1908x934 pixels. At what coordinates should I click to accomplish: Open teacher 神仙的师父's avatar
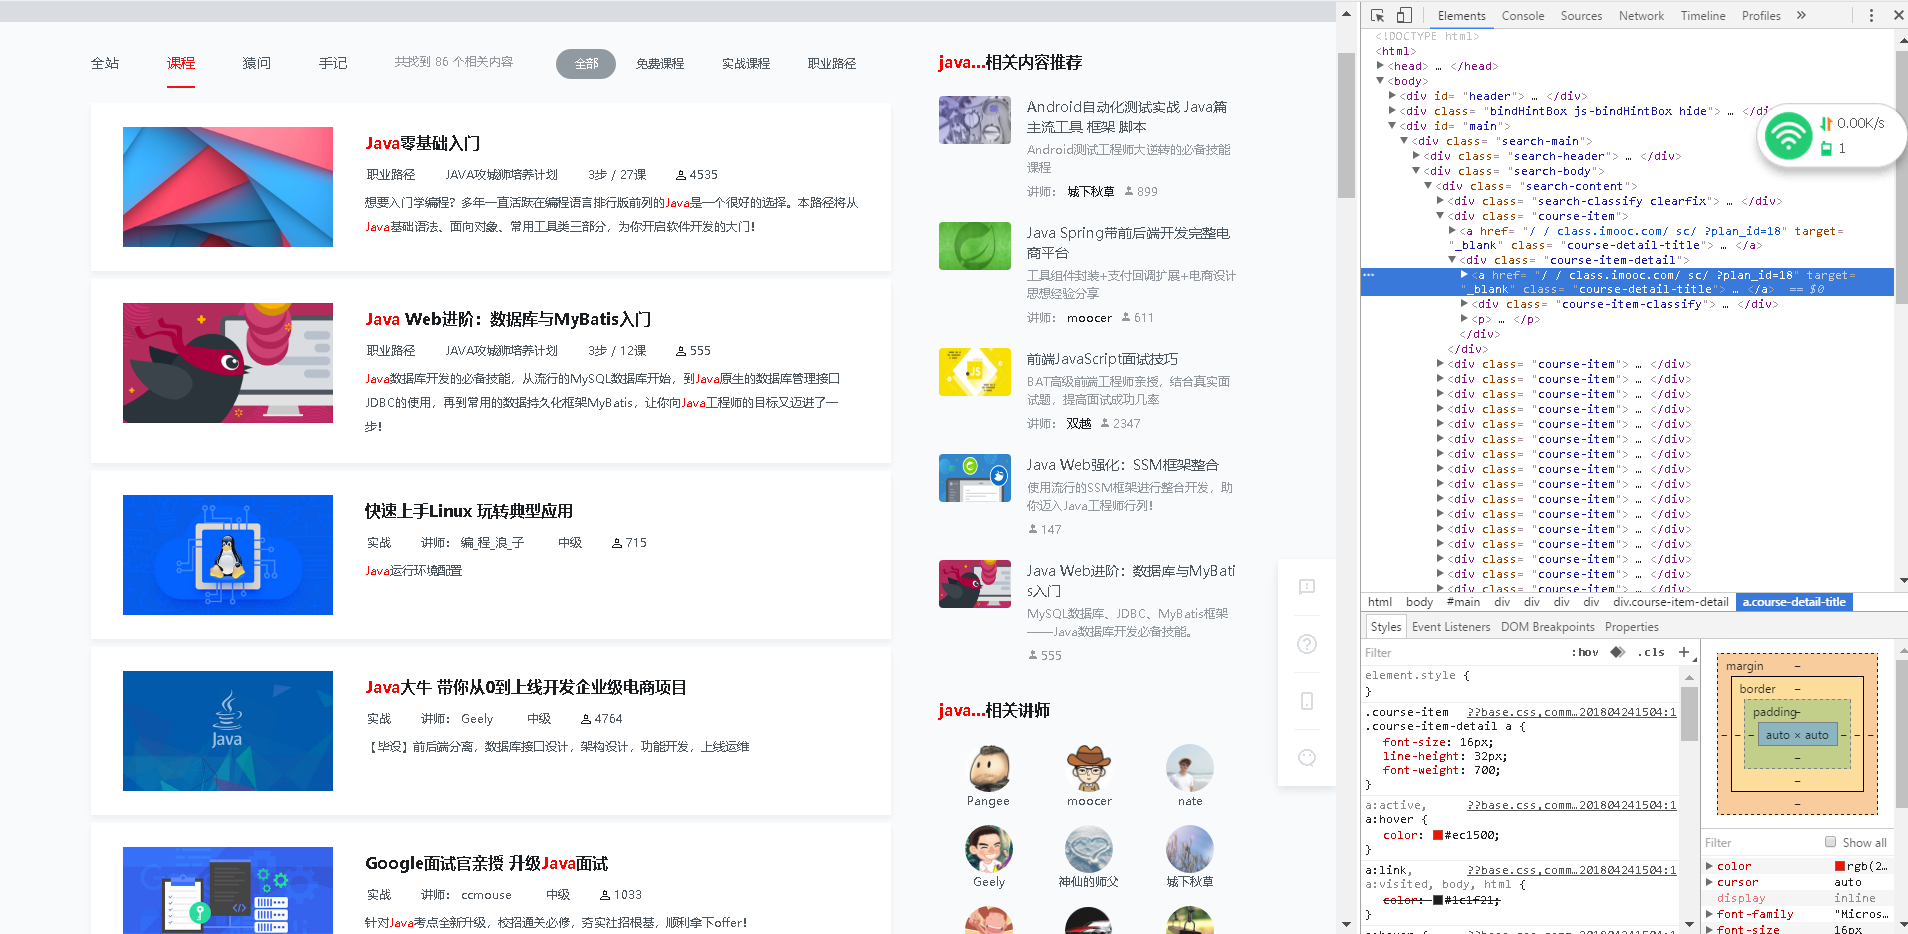click(x=1089, y=849)
